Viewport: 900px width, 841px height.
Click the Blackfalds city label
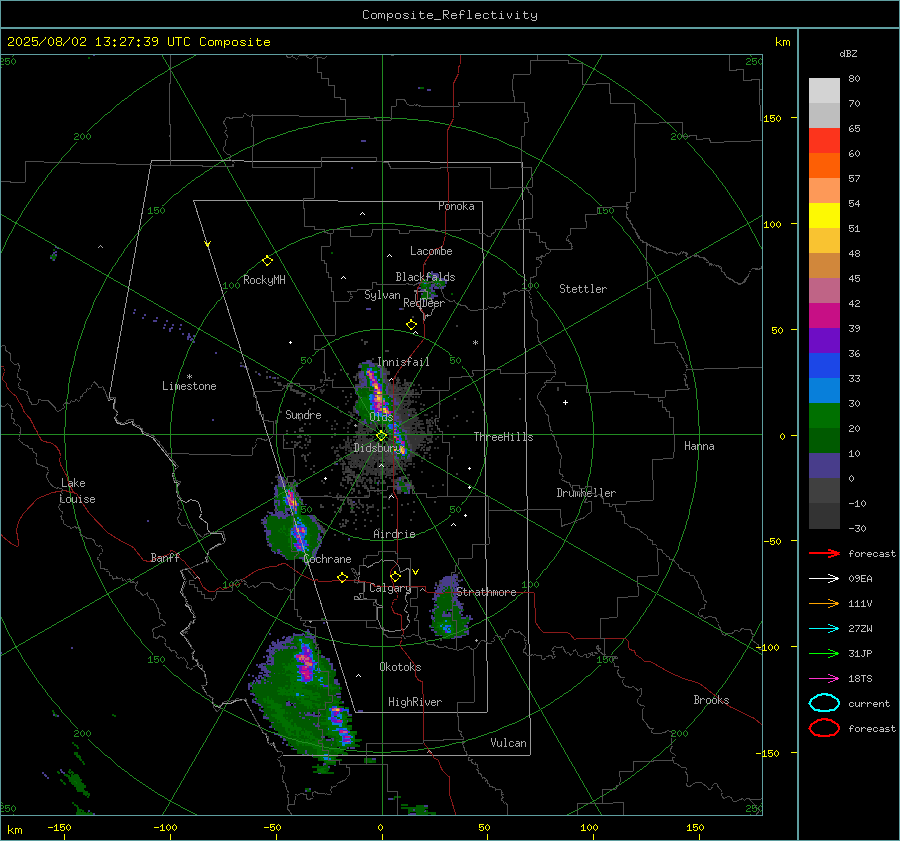(425, 277)
